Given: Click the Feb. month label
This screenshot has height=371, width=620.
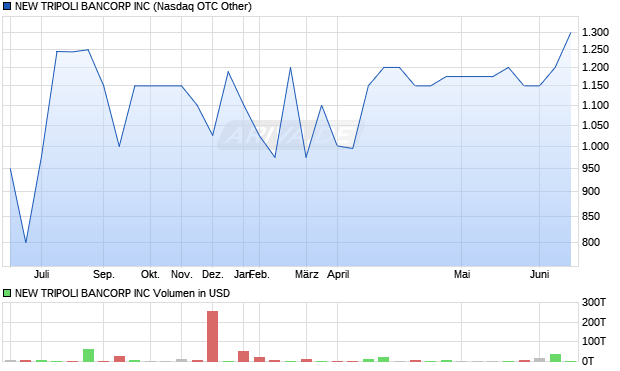Looking at the screenshot, I should click(260, 274).
